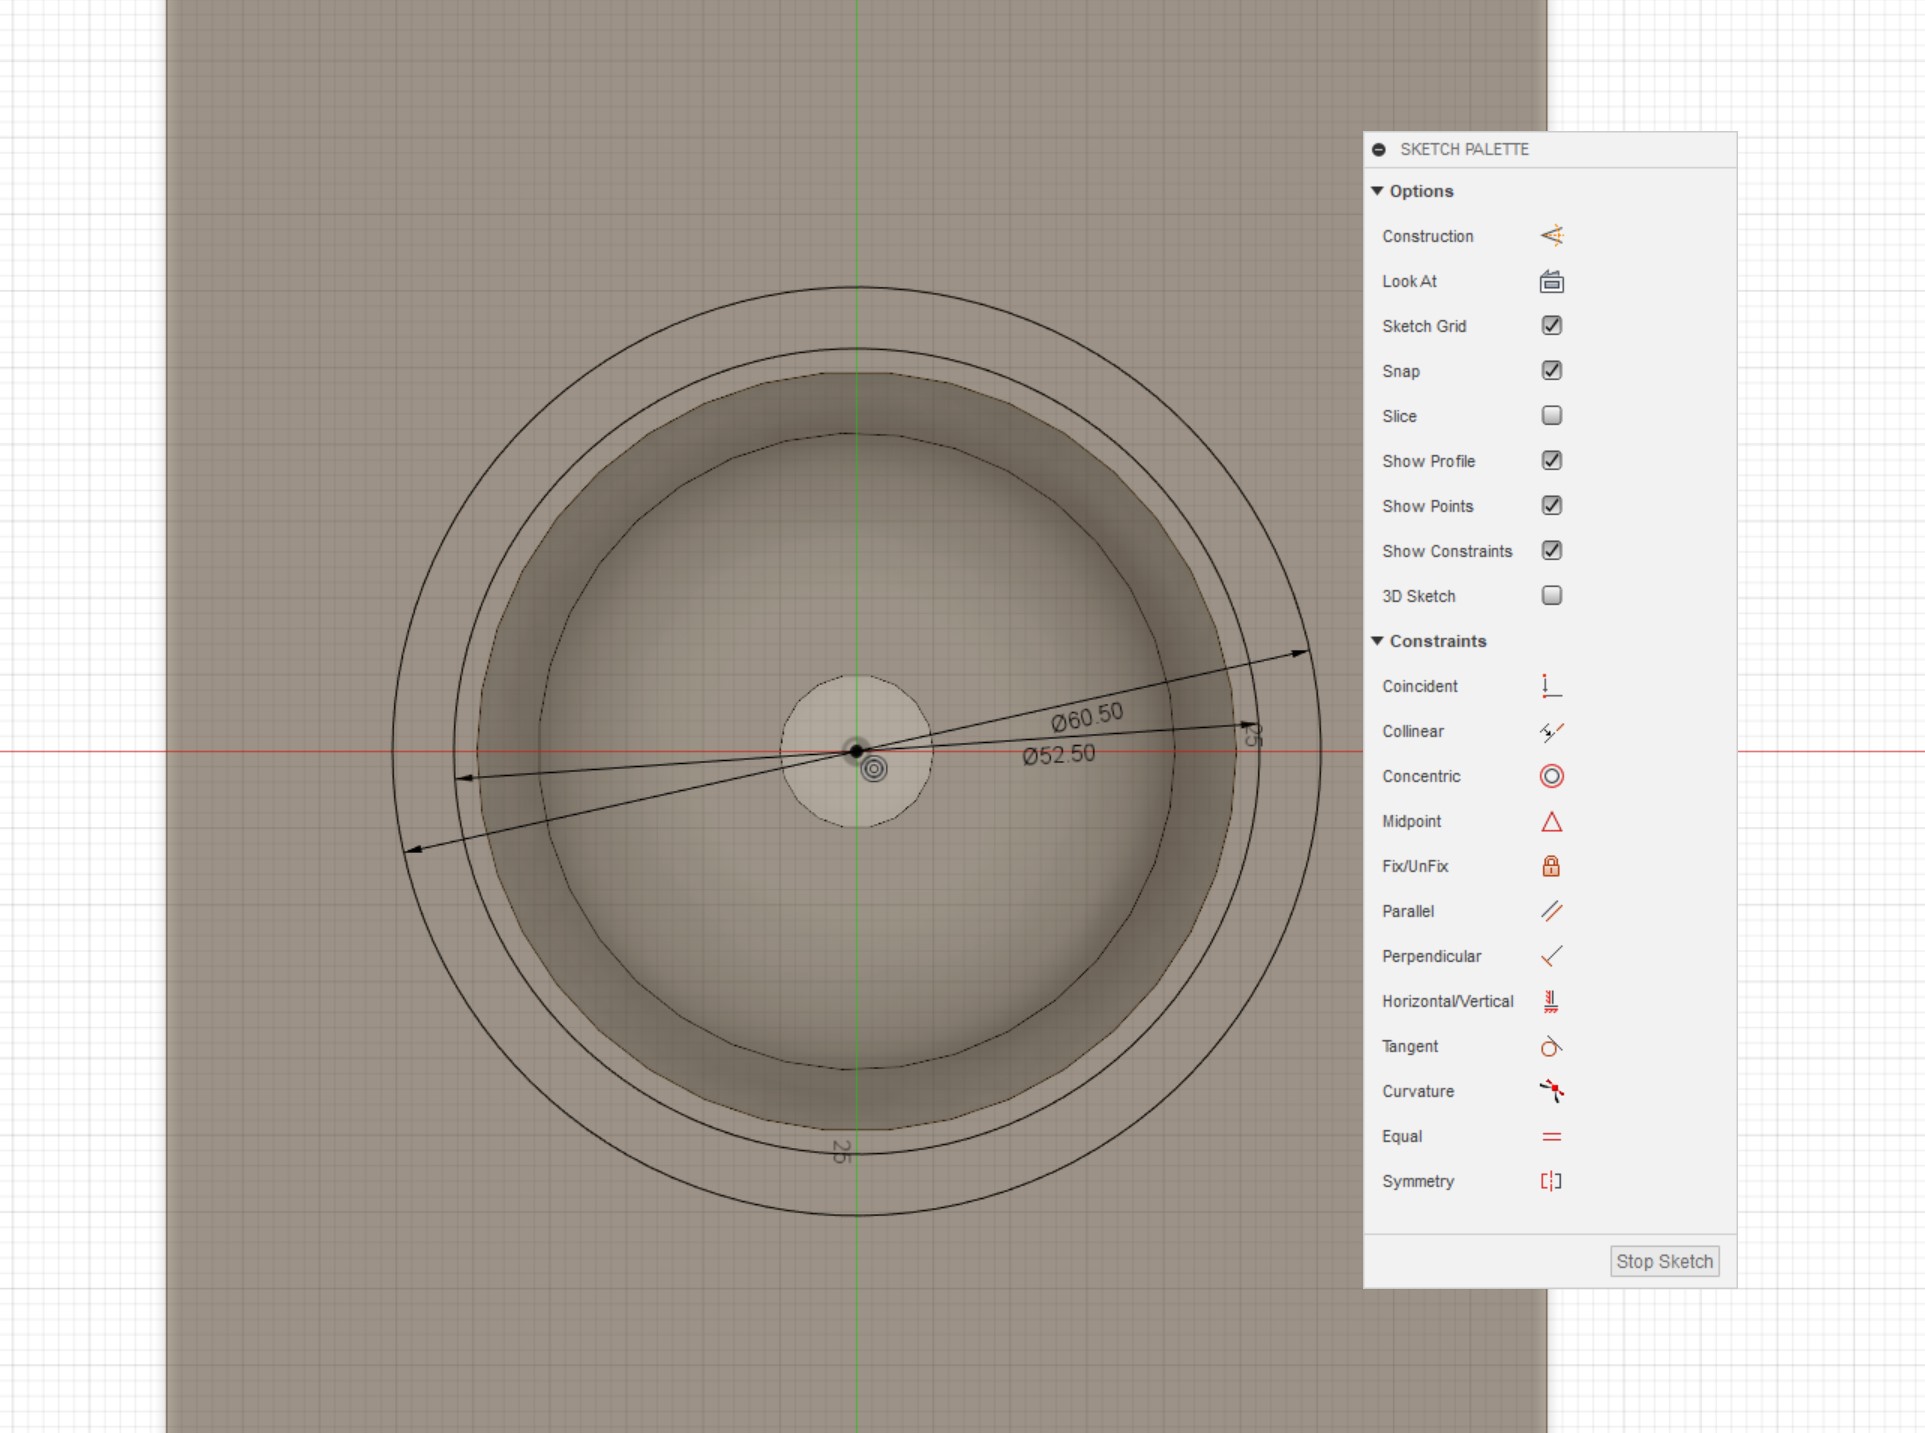Enable the Slice checkbox
The height and width of the screenshot is (1433, 1925).
(1551, 416)
